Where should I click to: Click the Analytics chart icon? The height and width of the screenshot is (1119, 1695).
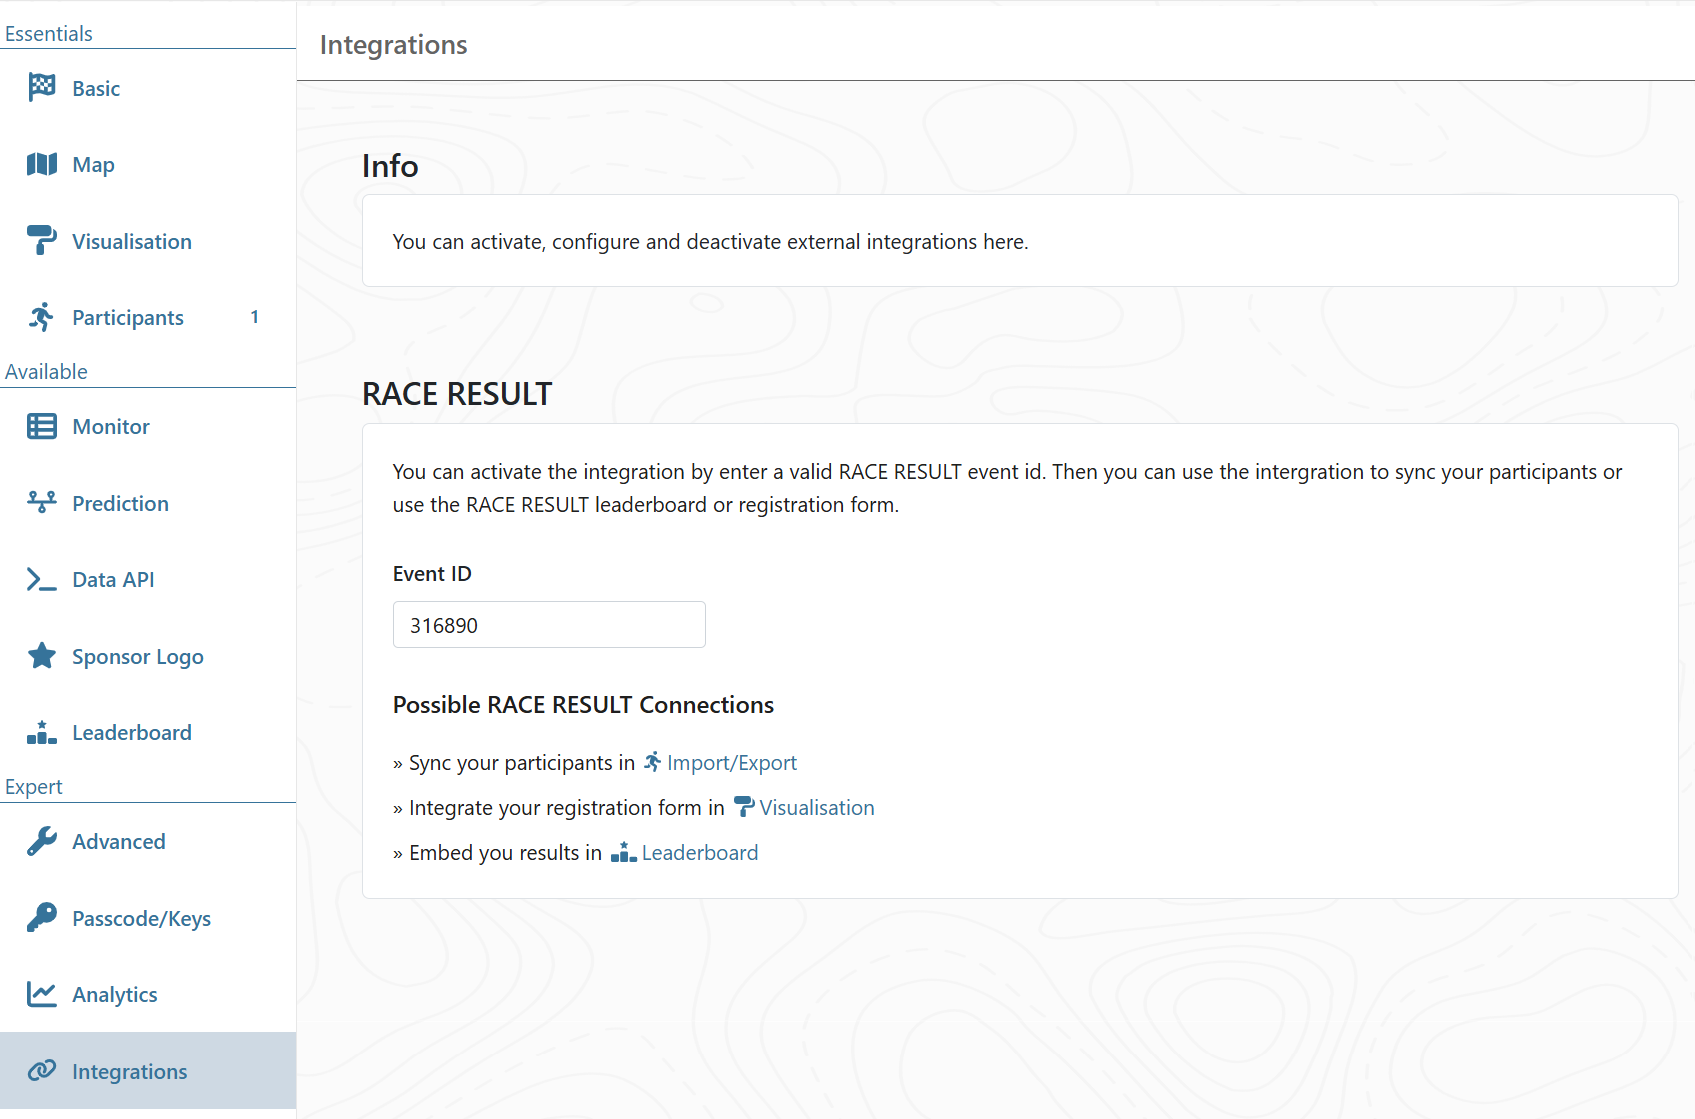pos(41,994)
